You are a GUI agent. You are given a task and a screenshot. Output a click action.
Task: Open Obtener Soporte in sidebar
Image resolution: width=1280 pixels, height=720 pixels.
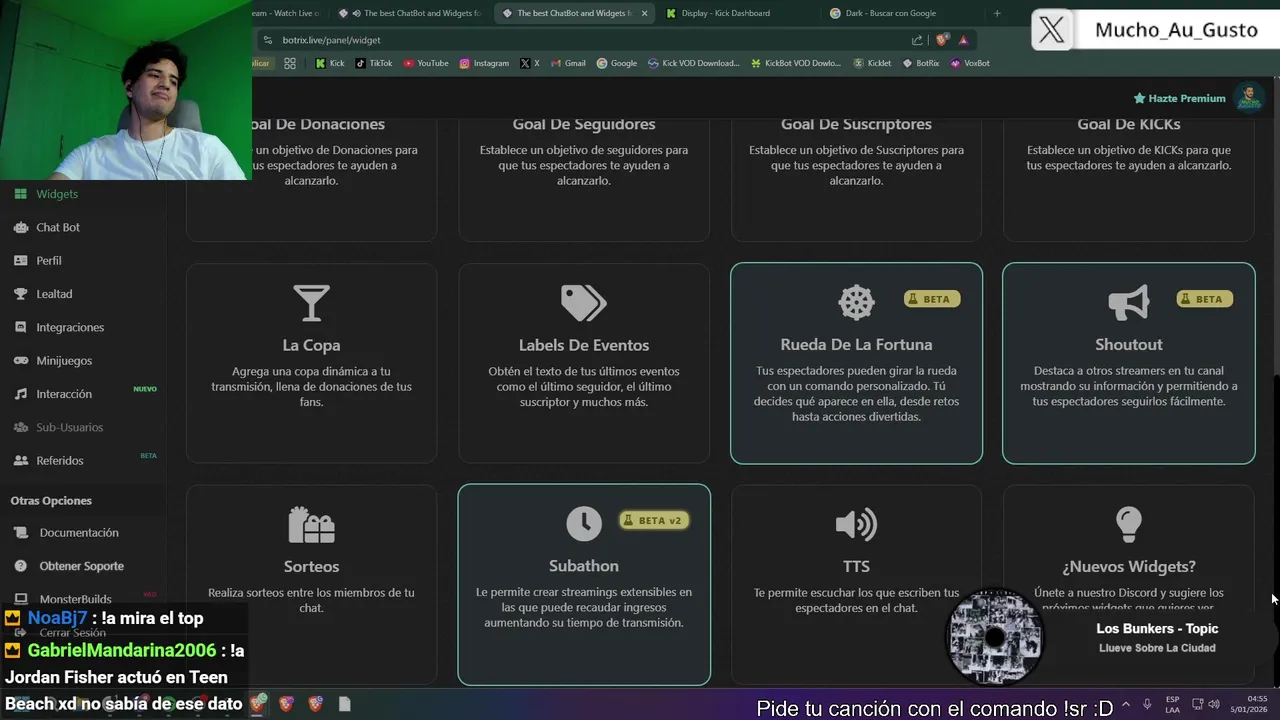point(81,566)
